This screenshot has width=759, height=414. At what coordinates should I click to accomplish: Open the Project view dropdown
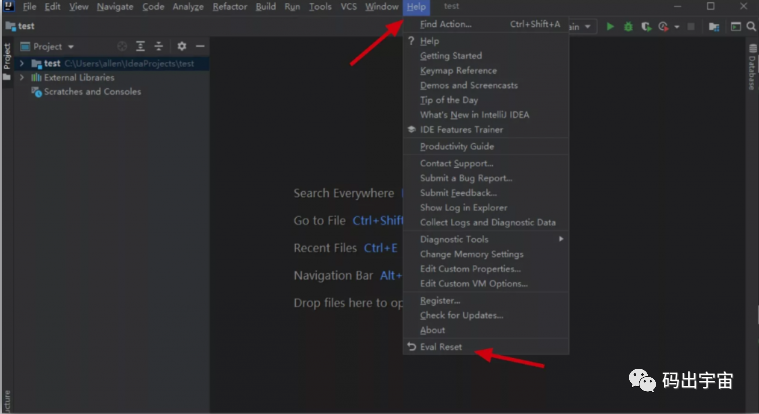47,46
